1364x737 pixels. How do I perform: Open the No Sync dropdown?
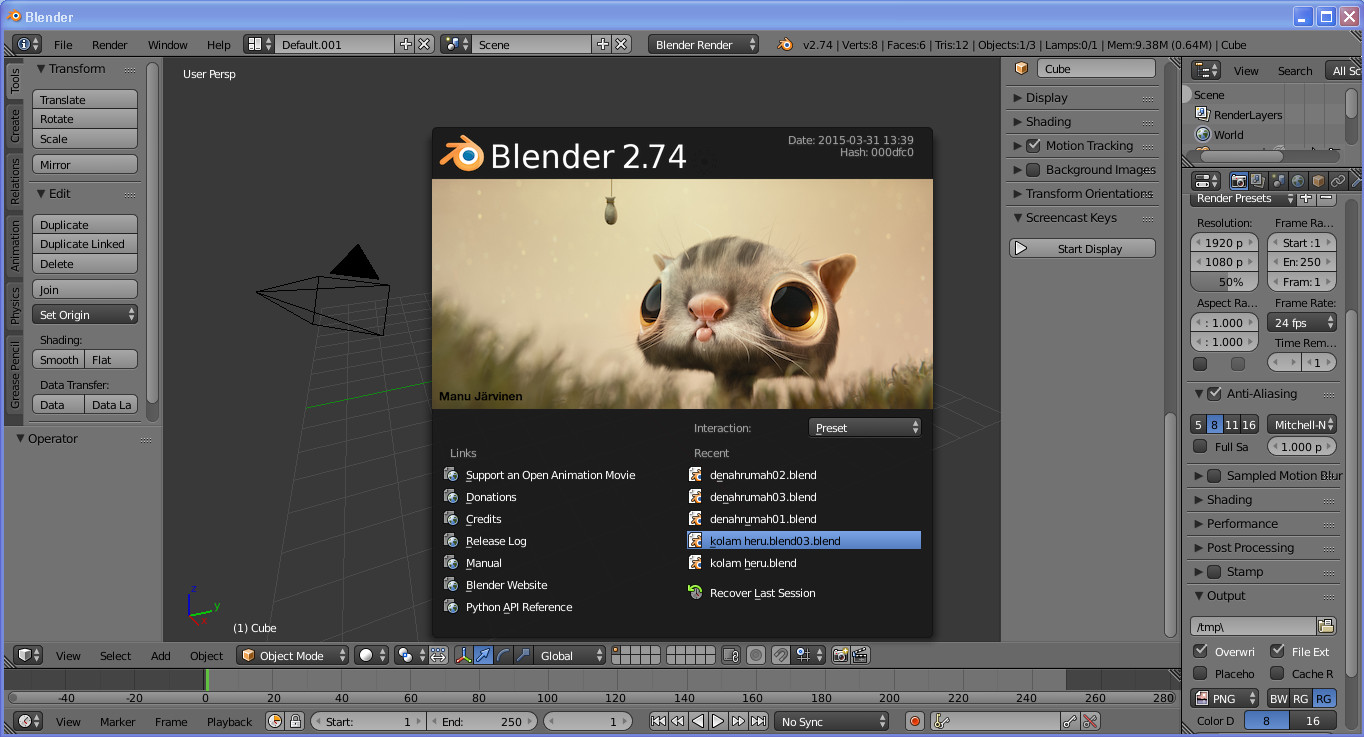click(832, 722)
